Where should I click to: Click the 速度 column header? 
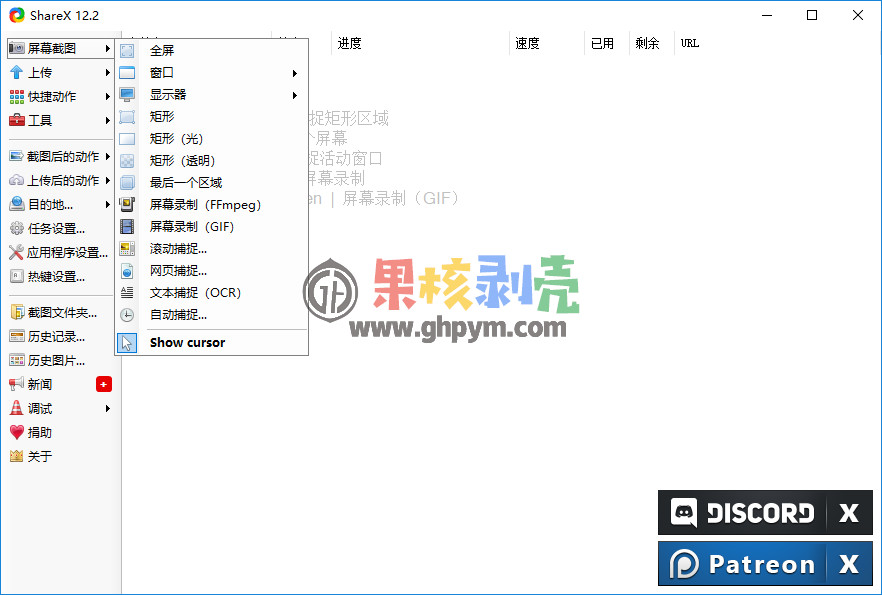547,43
